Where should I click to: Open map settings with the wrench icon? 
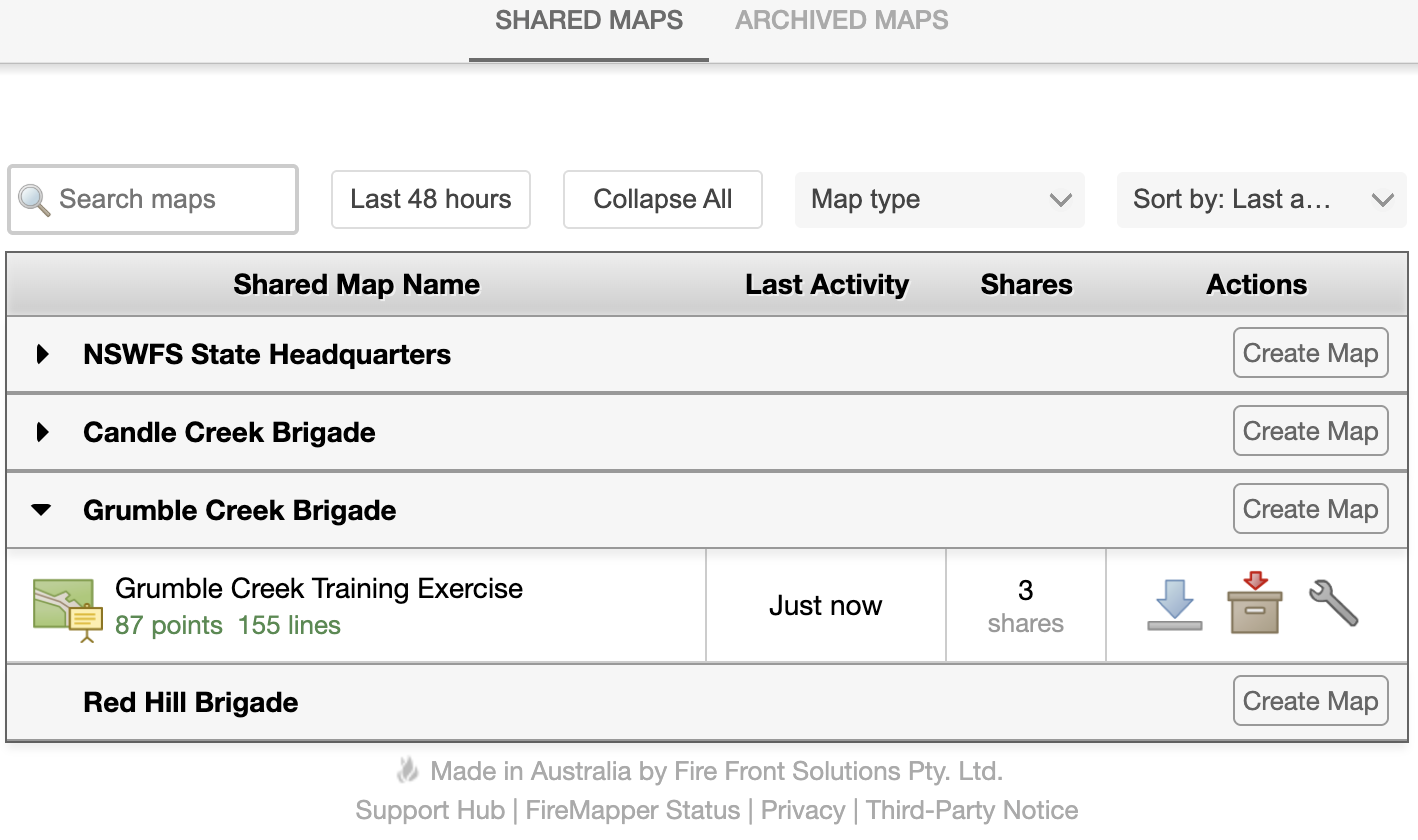(1333, 603)
